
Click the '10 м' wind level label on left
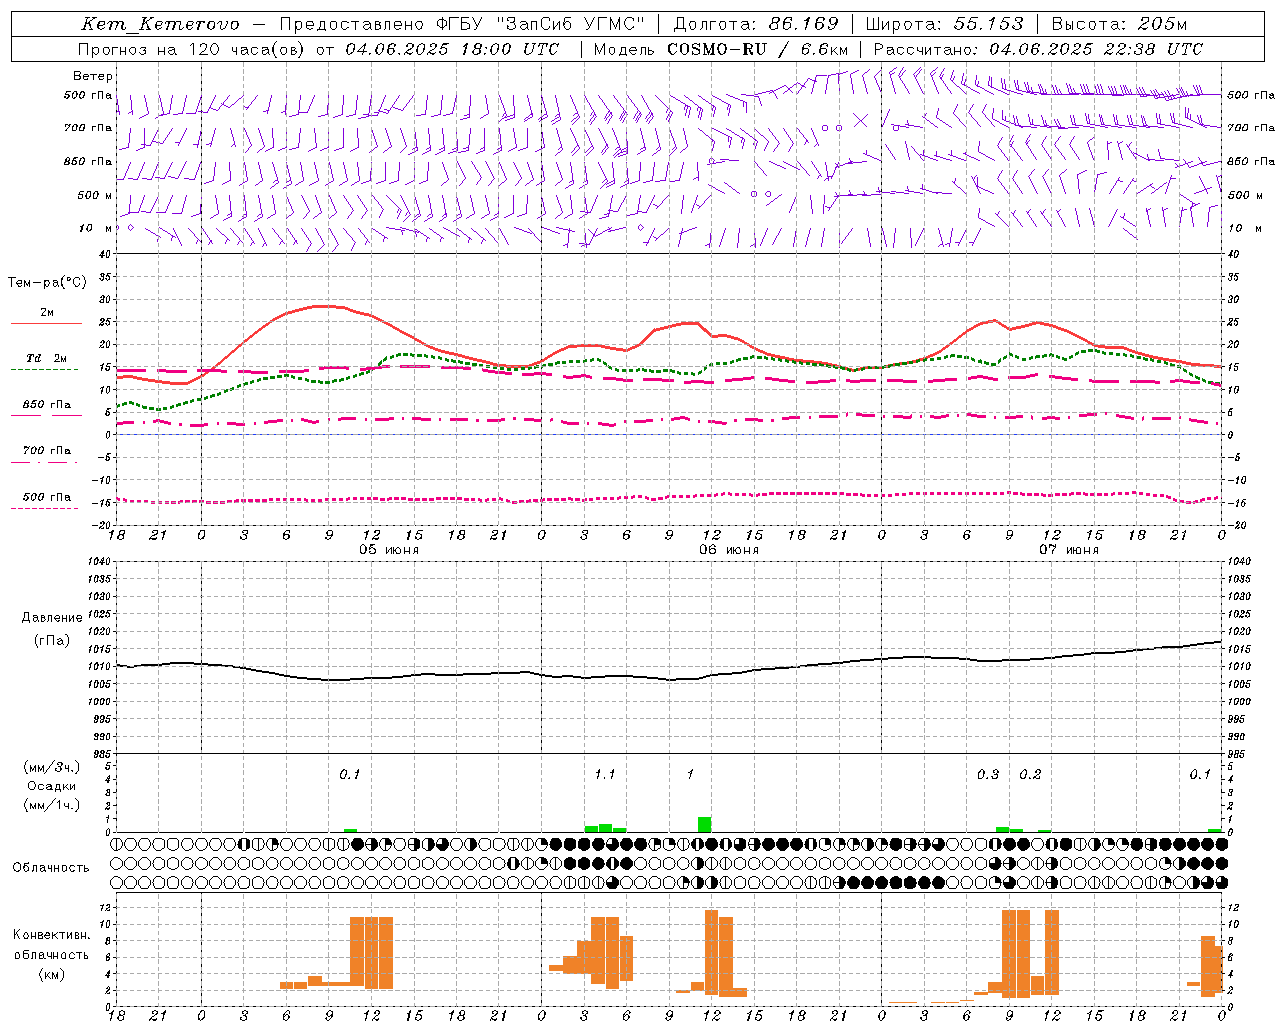click(x=95, y=228)
